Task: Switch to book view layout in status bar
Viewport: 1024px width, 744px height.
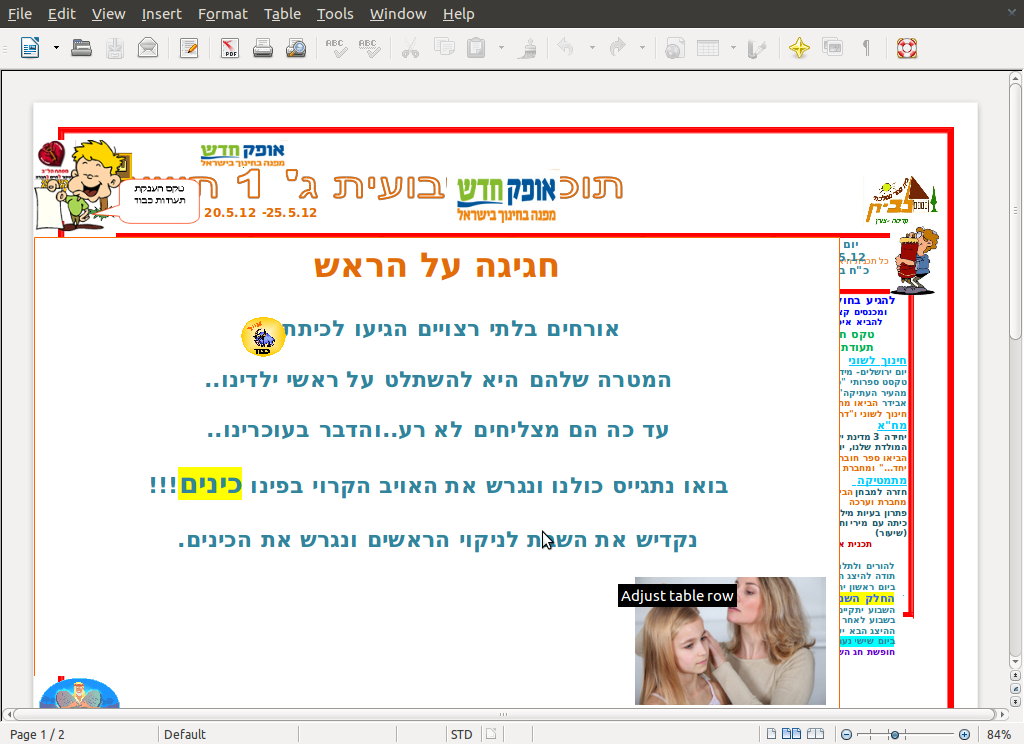Action: click(815, 734)
